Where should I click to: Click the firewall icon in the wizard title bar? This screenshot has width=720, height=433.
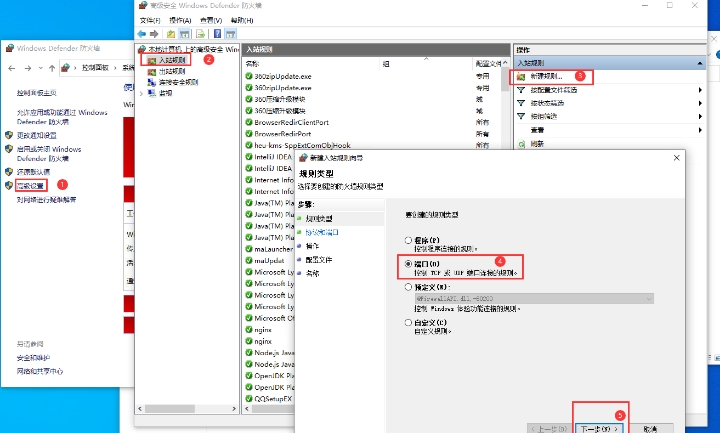(x=303, y=158)
